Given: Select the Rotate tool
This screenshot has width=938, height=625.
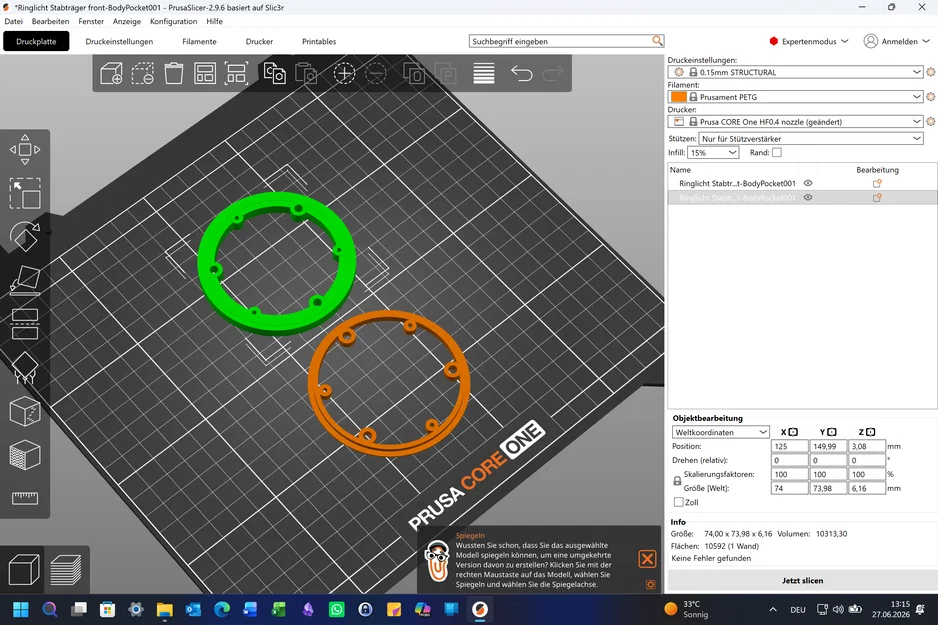Looking at the screenshot, I should [25, 237].
